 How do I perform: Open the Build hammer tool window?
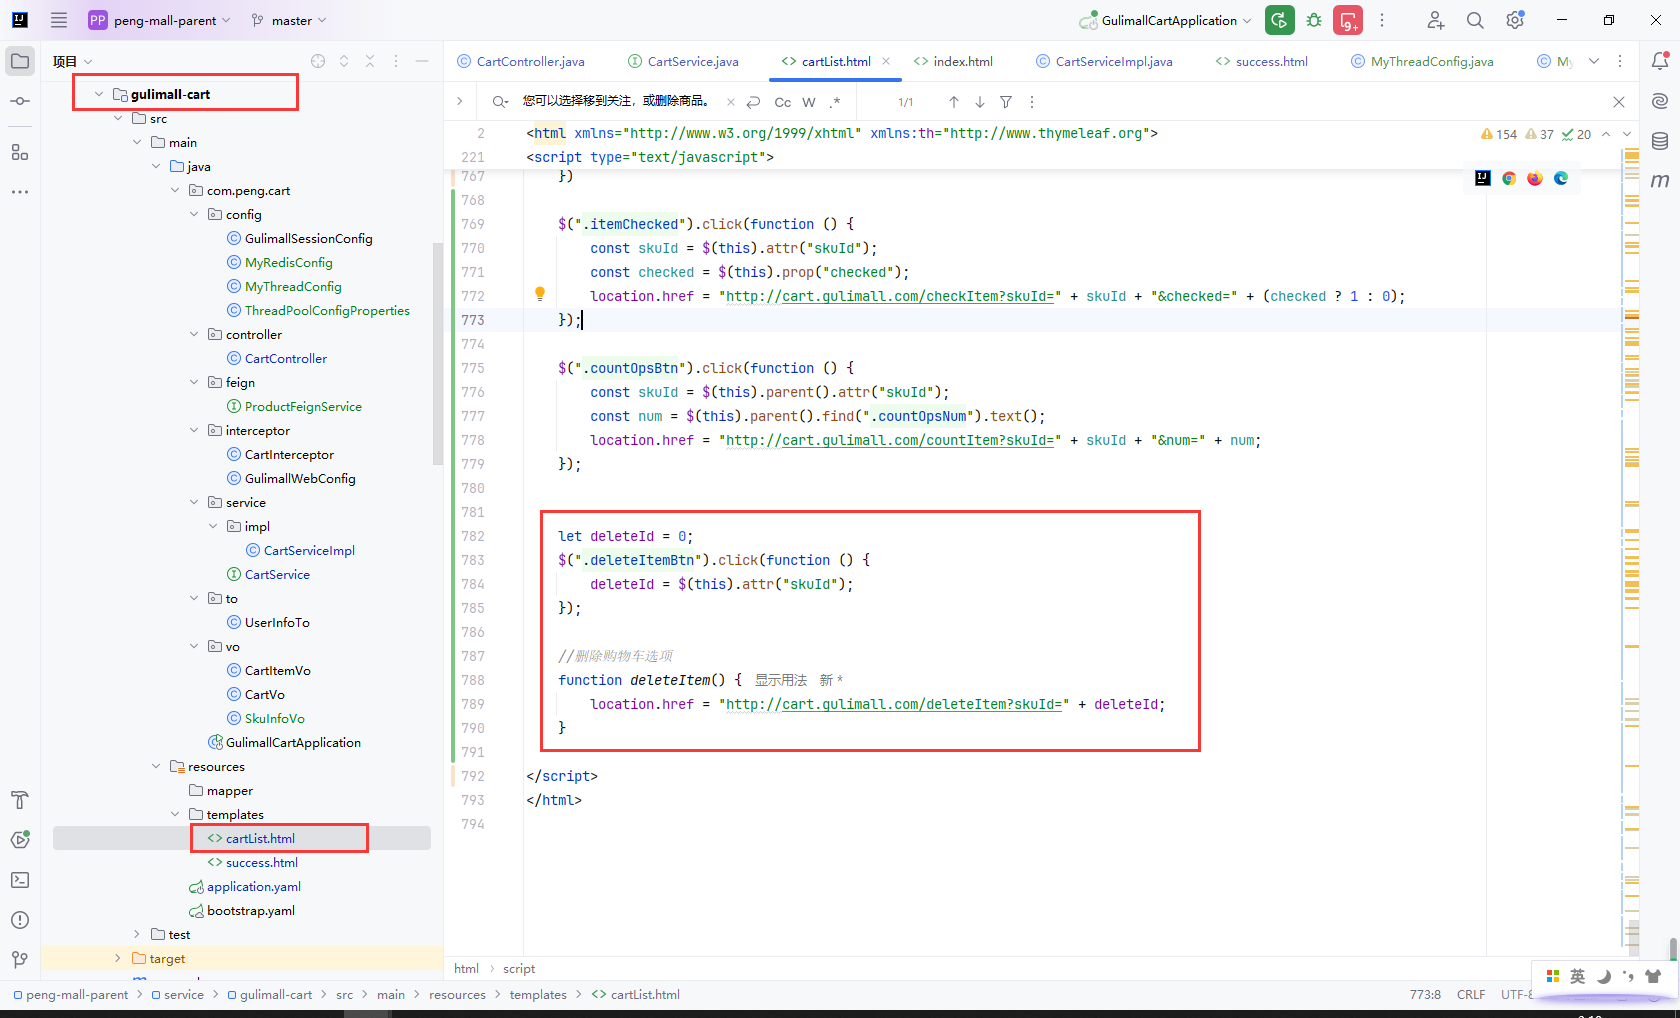coord(20,800)
